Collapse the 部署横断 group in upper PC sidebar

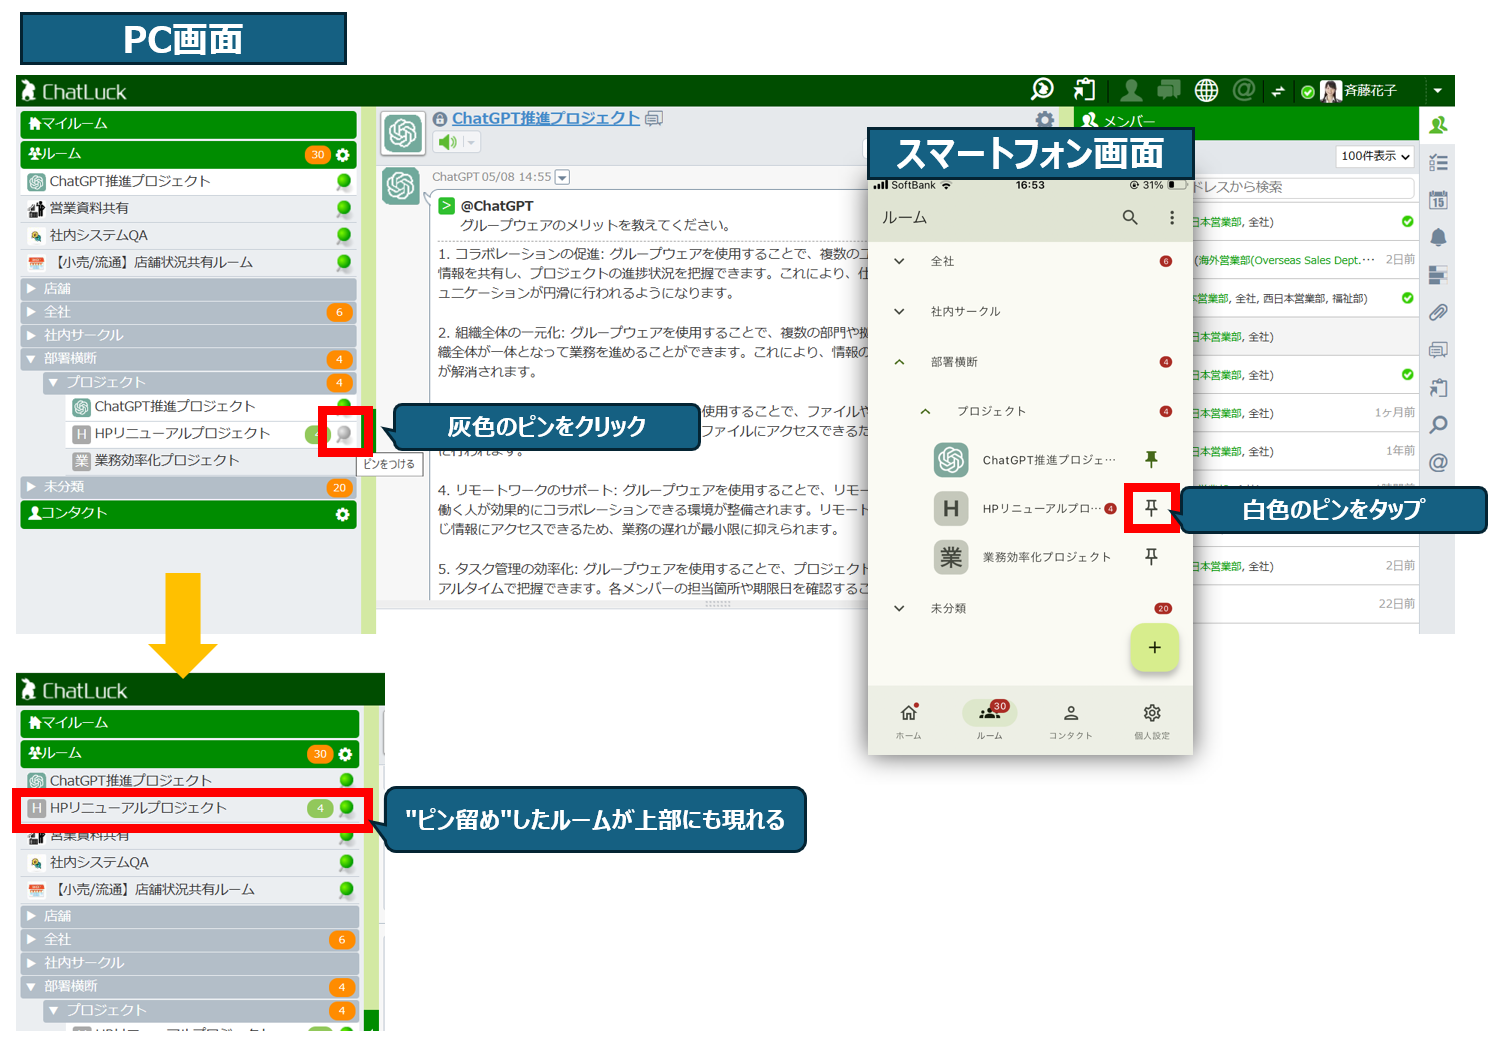coord(32,359)
